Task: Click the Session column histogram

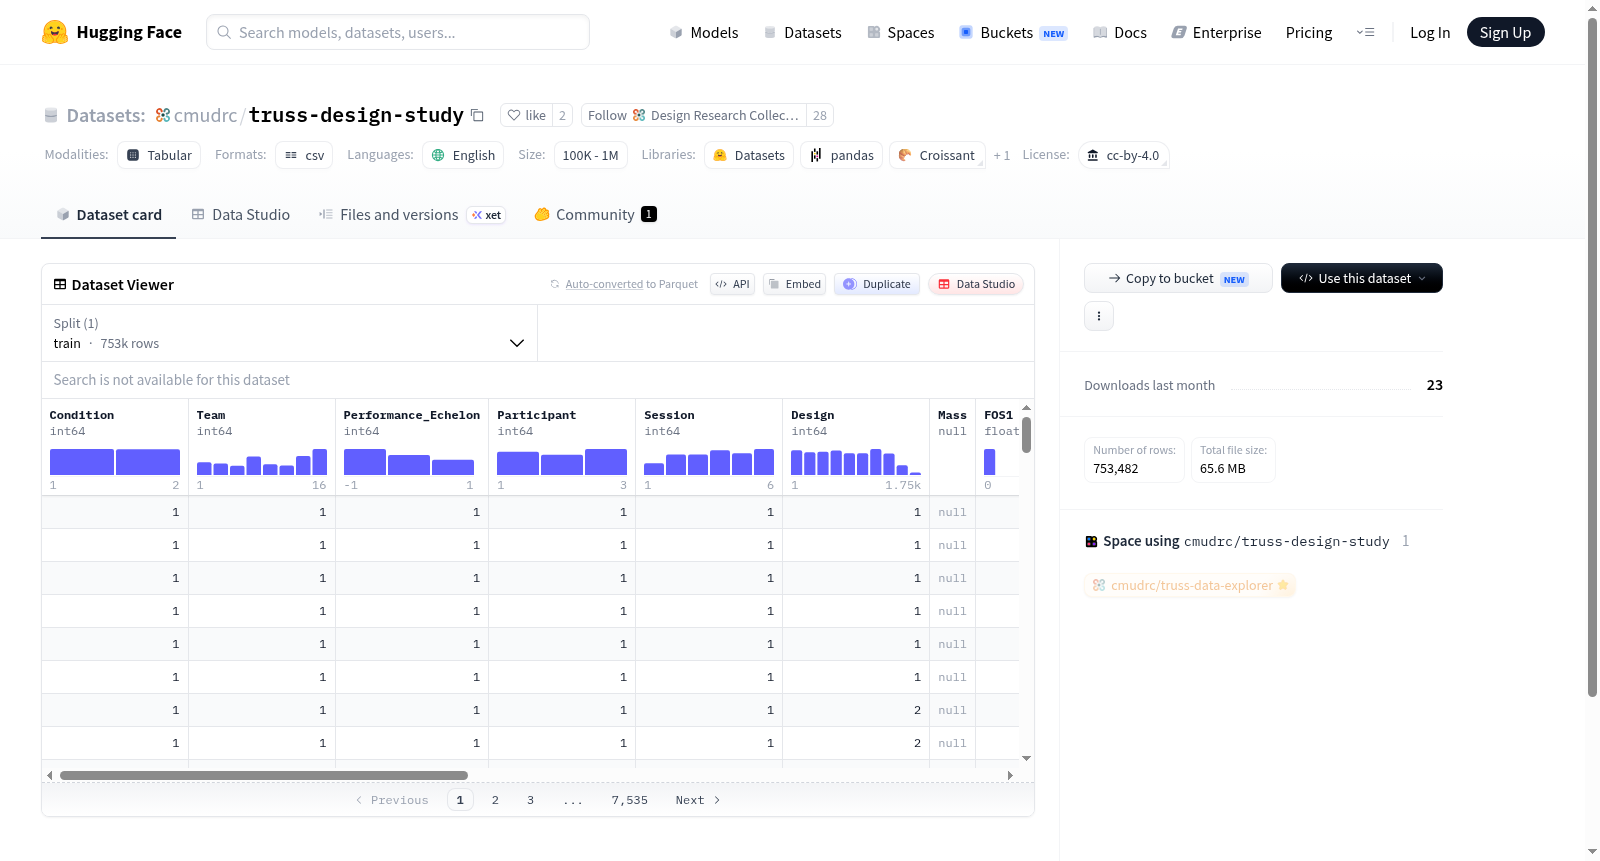Action: point(709,462)
